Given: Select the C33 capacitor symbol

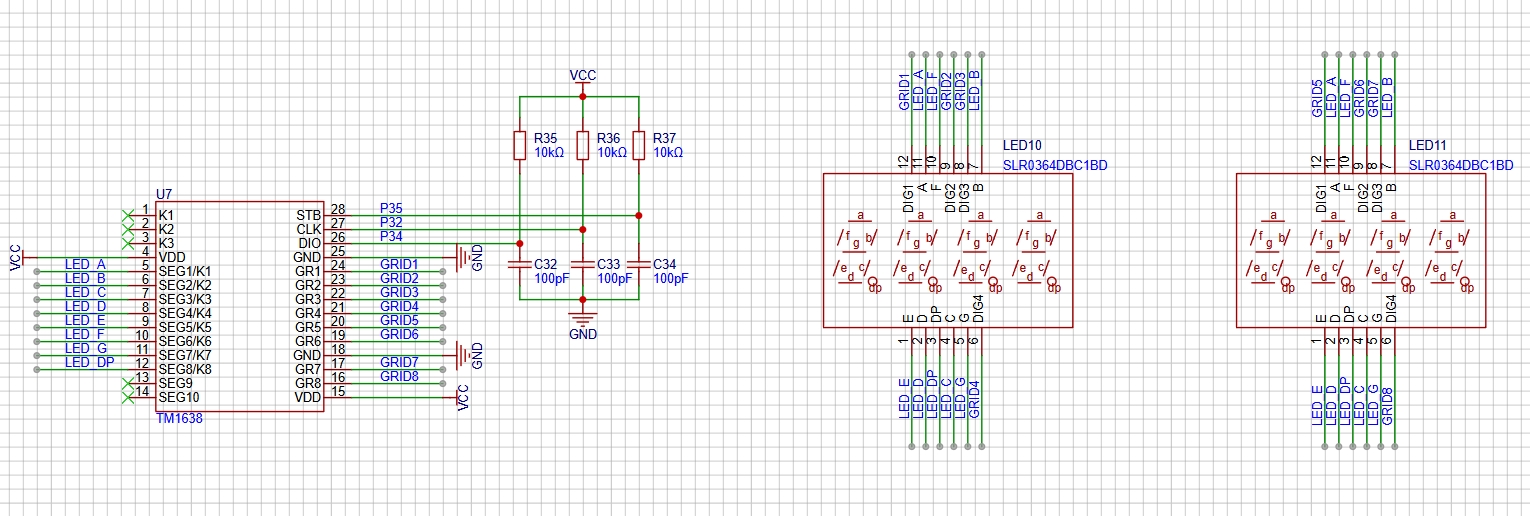Looking at the screenshot, I should coord(582,264).
